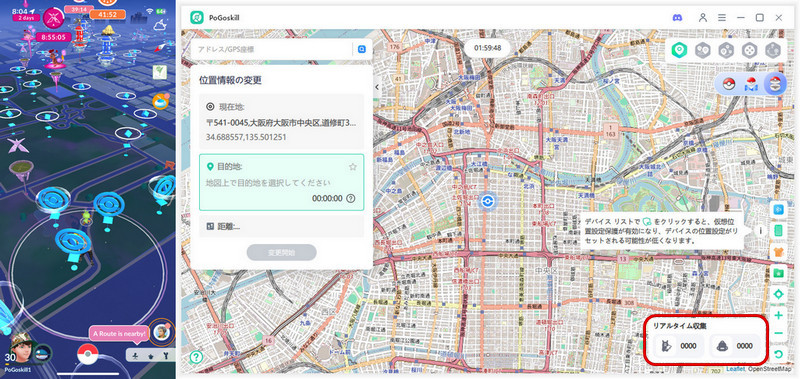The width and height of the screenshot is (800, 379).
Task: Tap the PokéStop nearest the trainer
Action: pyautogui.click(x=73, y=241)
